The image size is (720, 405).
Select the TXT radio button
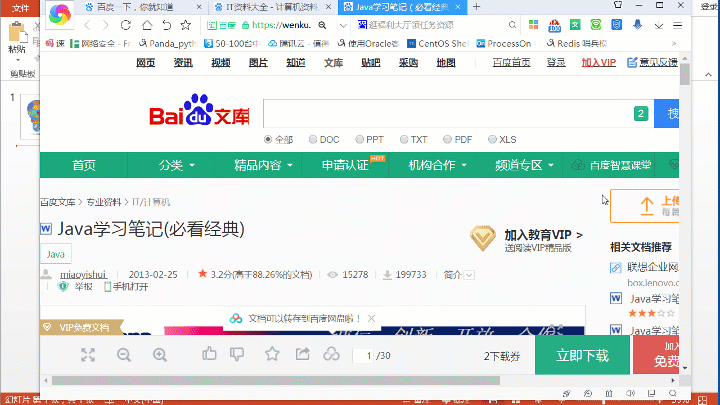pyautogui.click(x=404, y=139)
